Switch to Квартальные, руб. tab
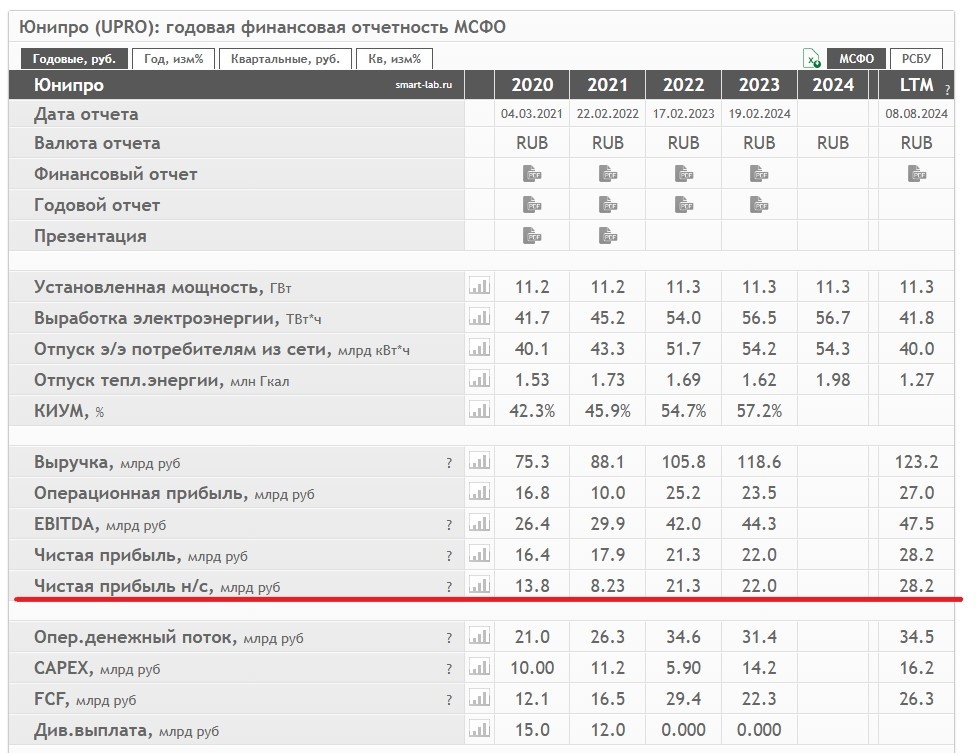 285,59
